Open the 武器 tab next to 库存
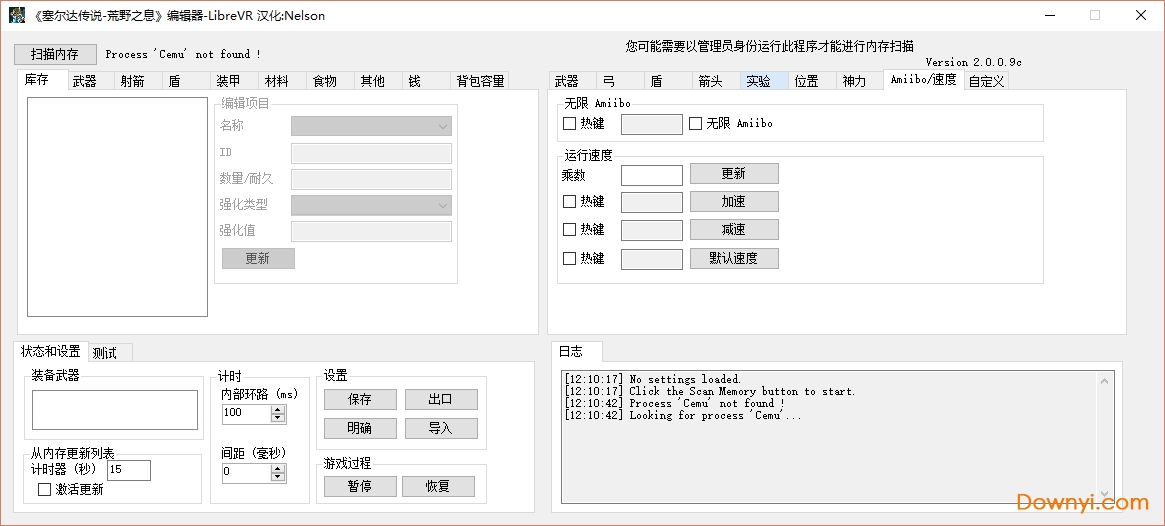The height and width of the screenshot is (526, 1165). pyautogui.click(x=91, y=81)
